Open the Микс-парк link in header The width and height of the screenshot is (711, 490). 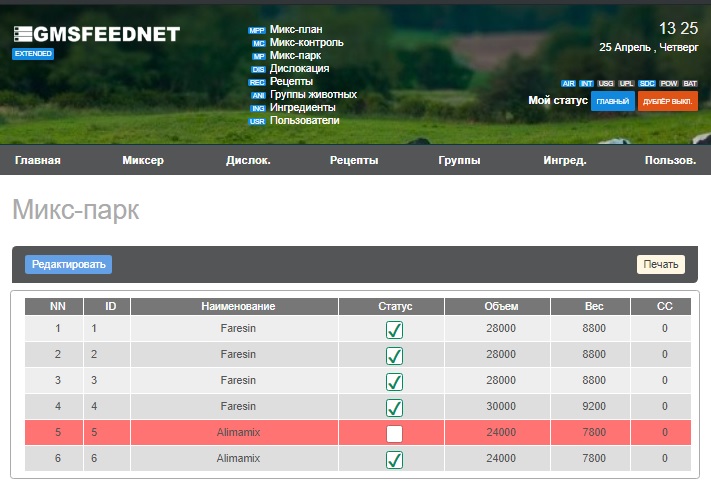295,55
